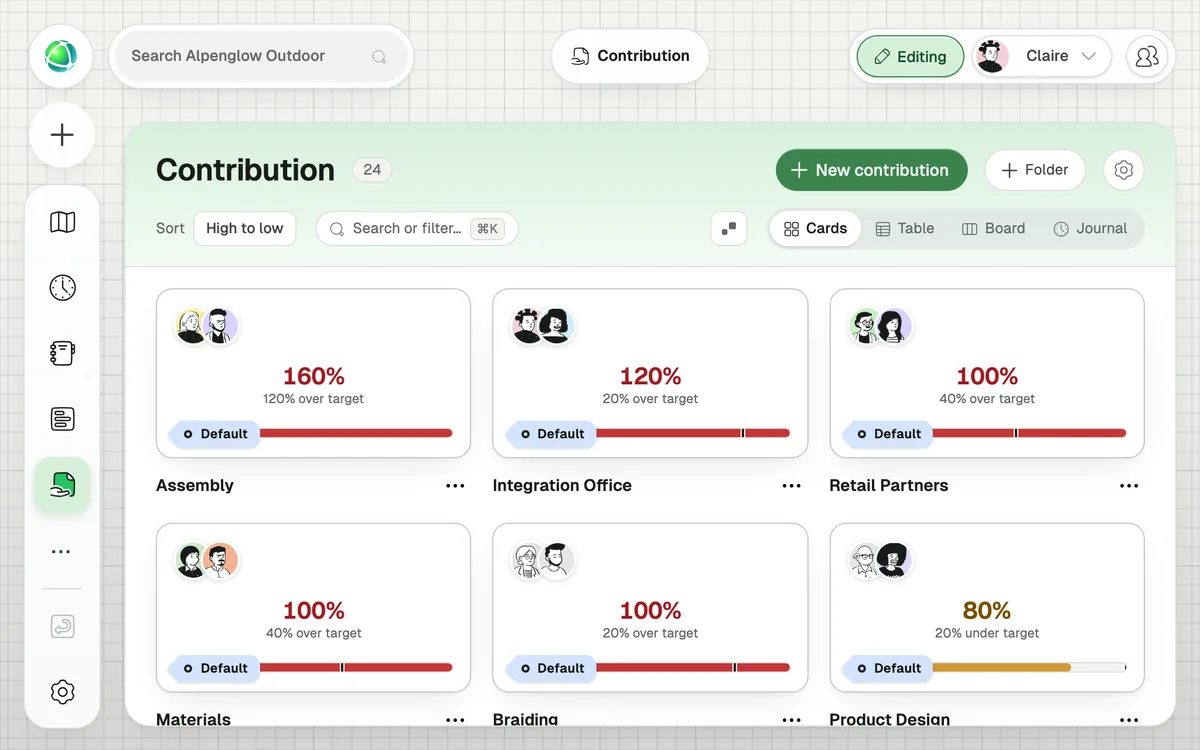The image size is (1200, 750).
Task: Click '120% over target' text
Action: [x=314, y=399]
